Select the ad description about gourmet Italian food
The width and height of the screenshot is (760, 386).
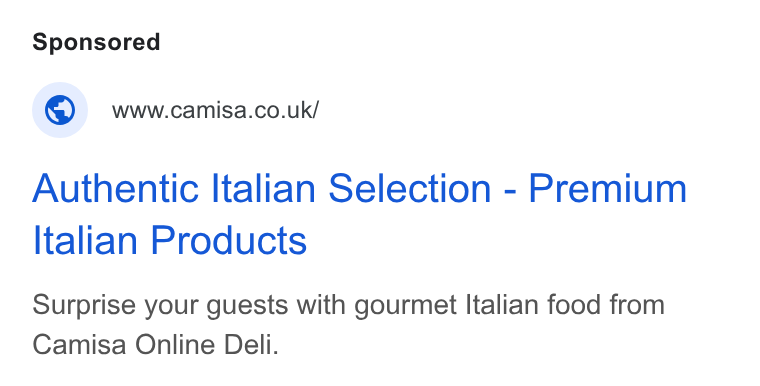pos(348,324)
